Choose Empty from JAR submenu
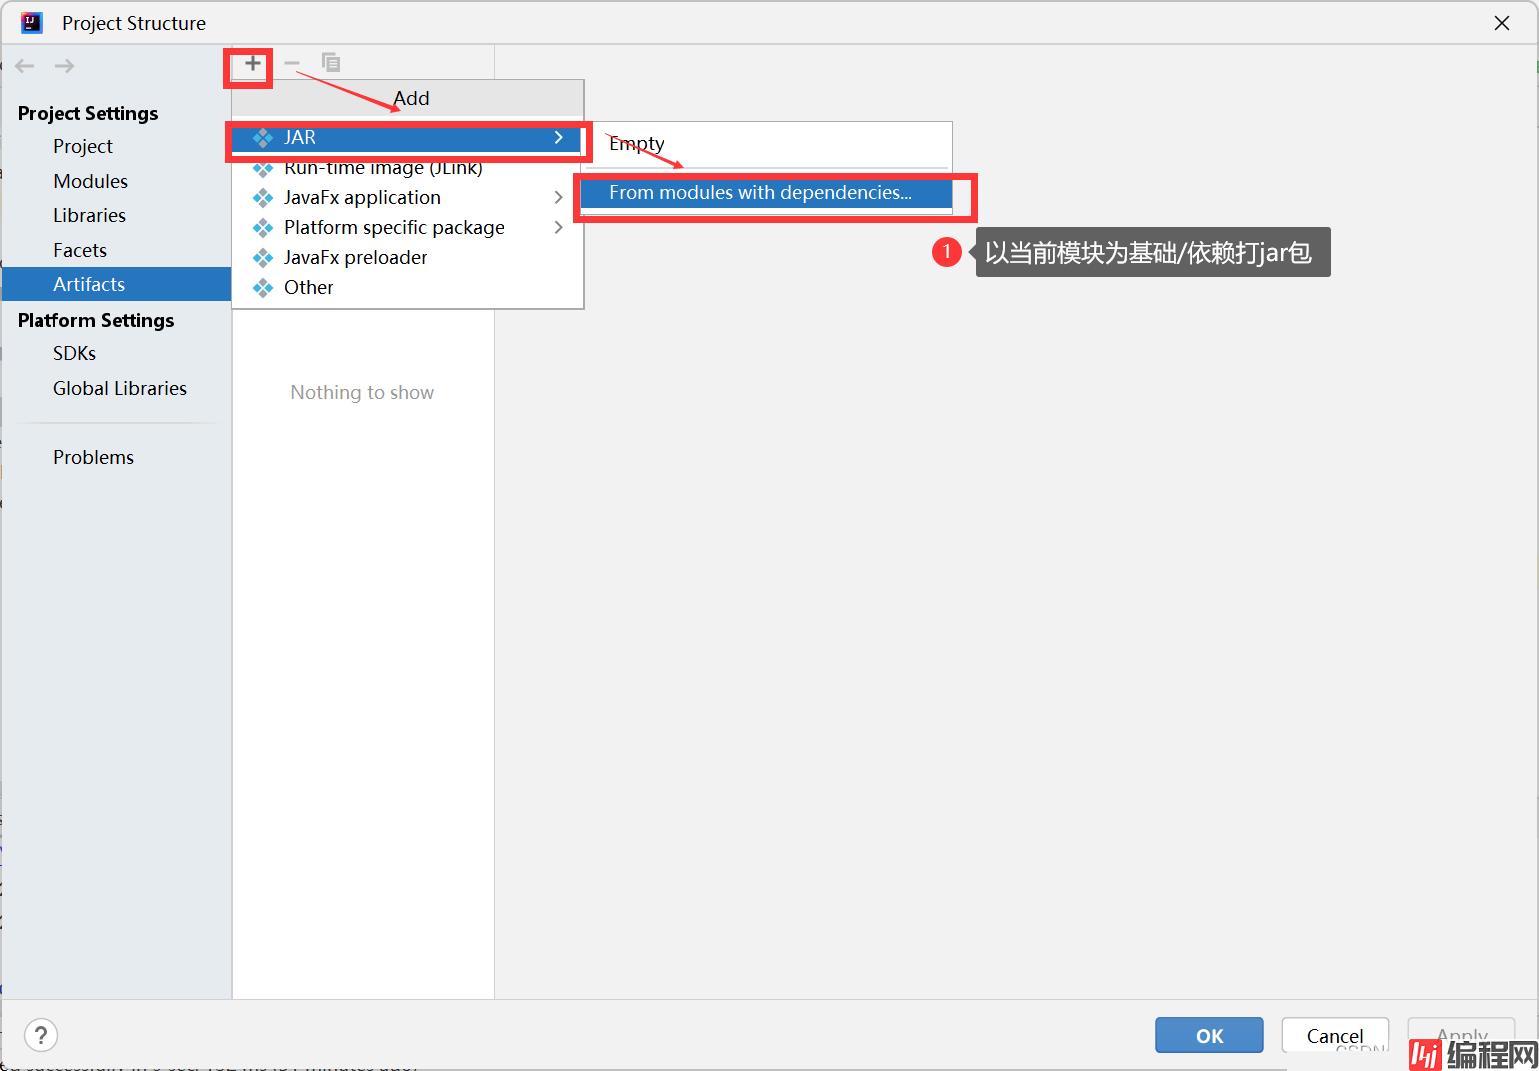 pos(766,144)
